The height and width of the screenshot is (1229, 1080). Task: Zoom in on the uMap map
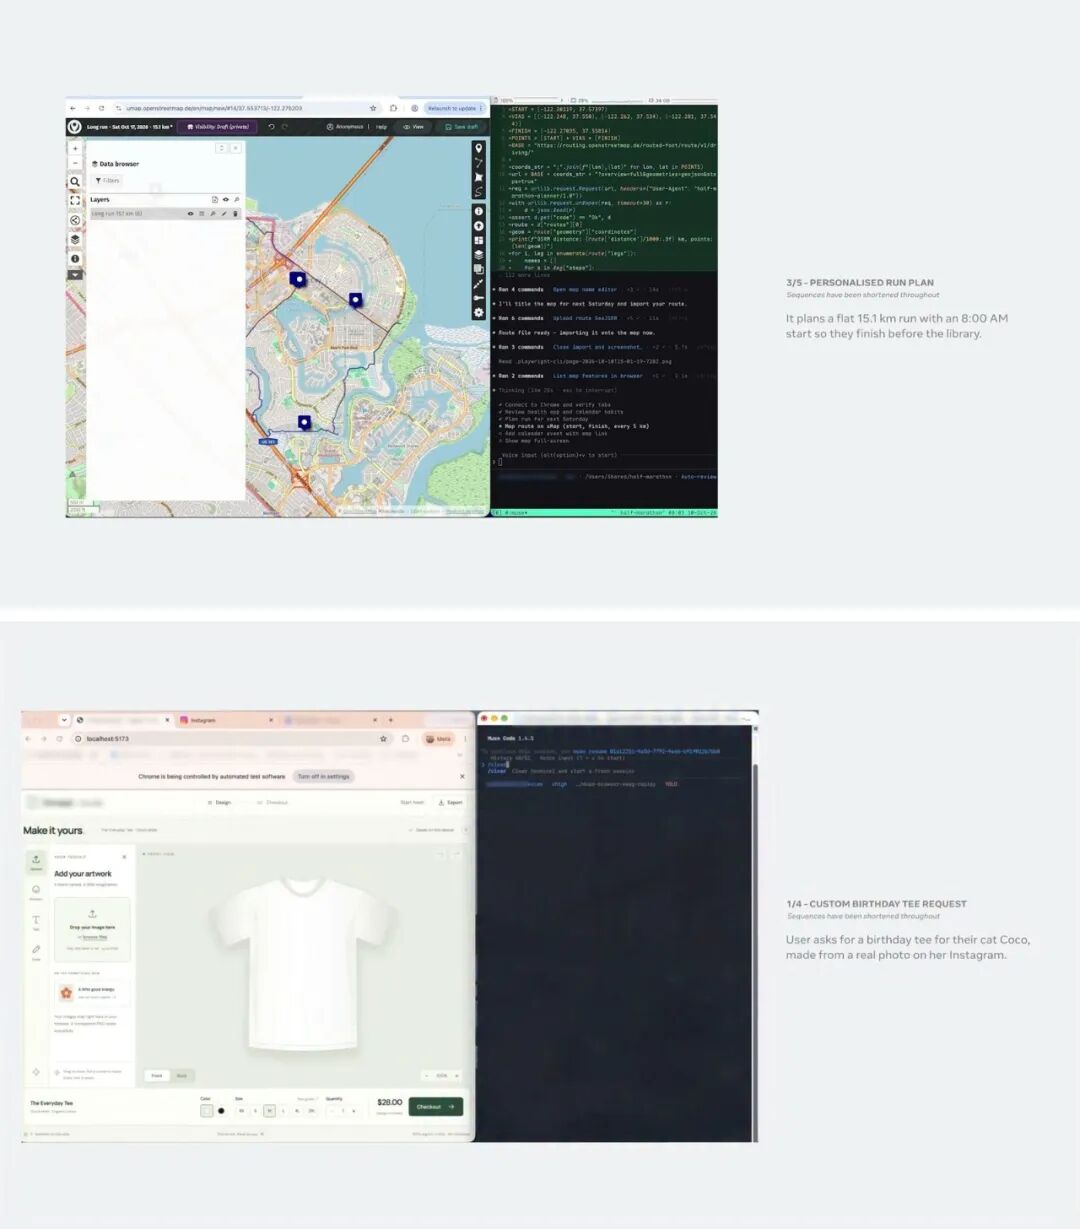coord(75,148)
